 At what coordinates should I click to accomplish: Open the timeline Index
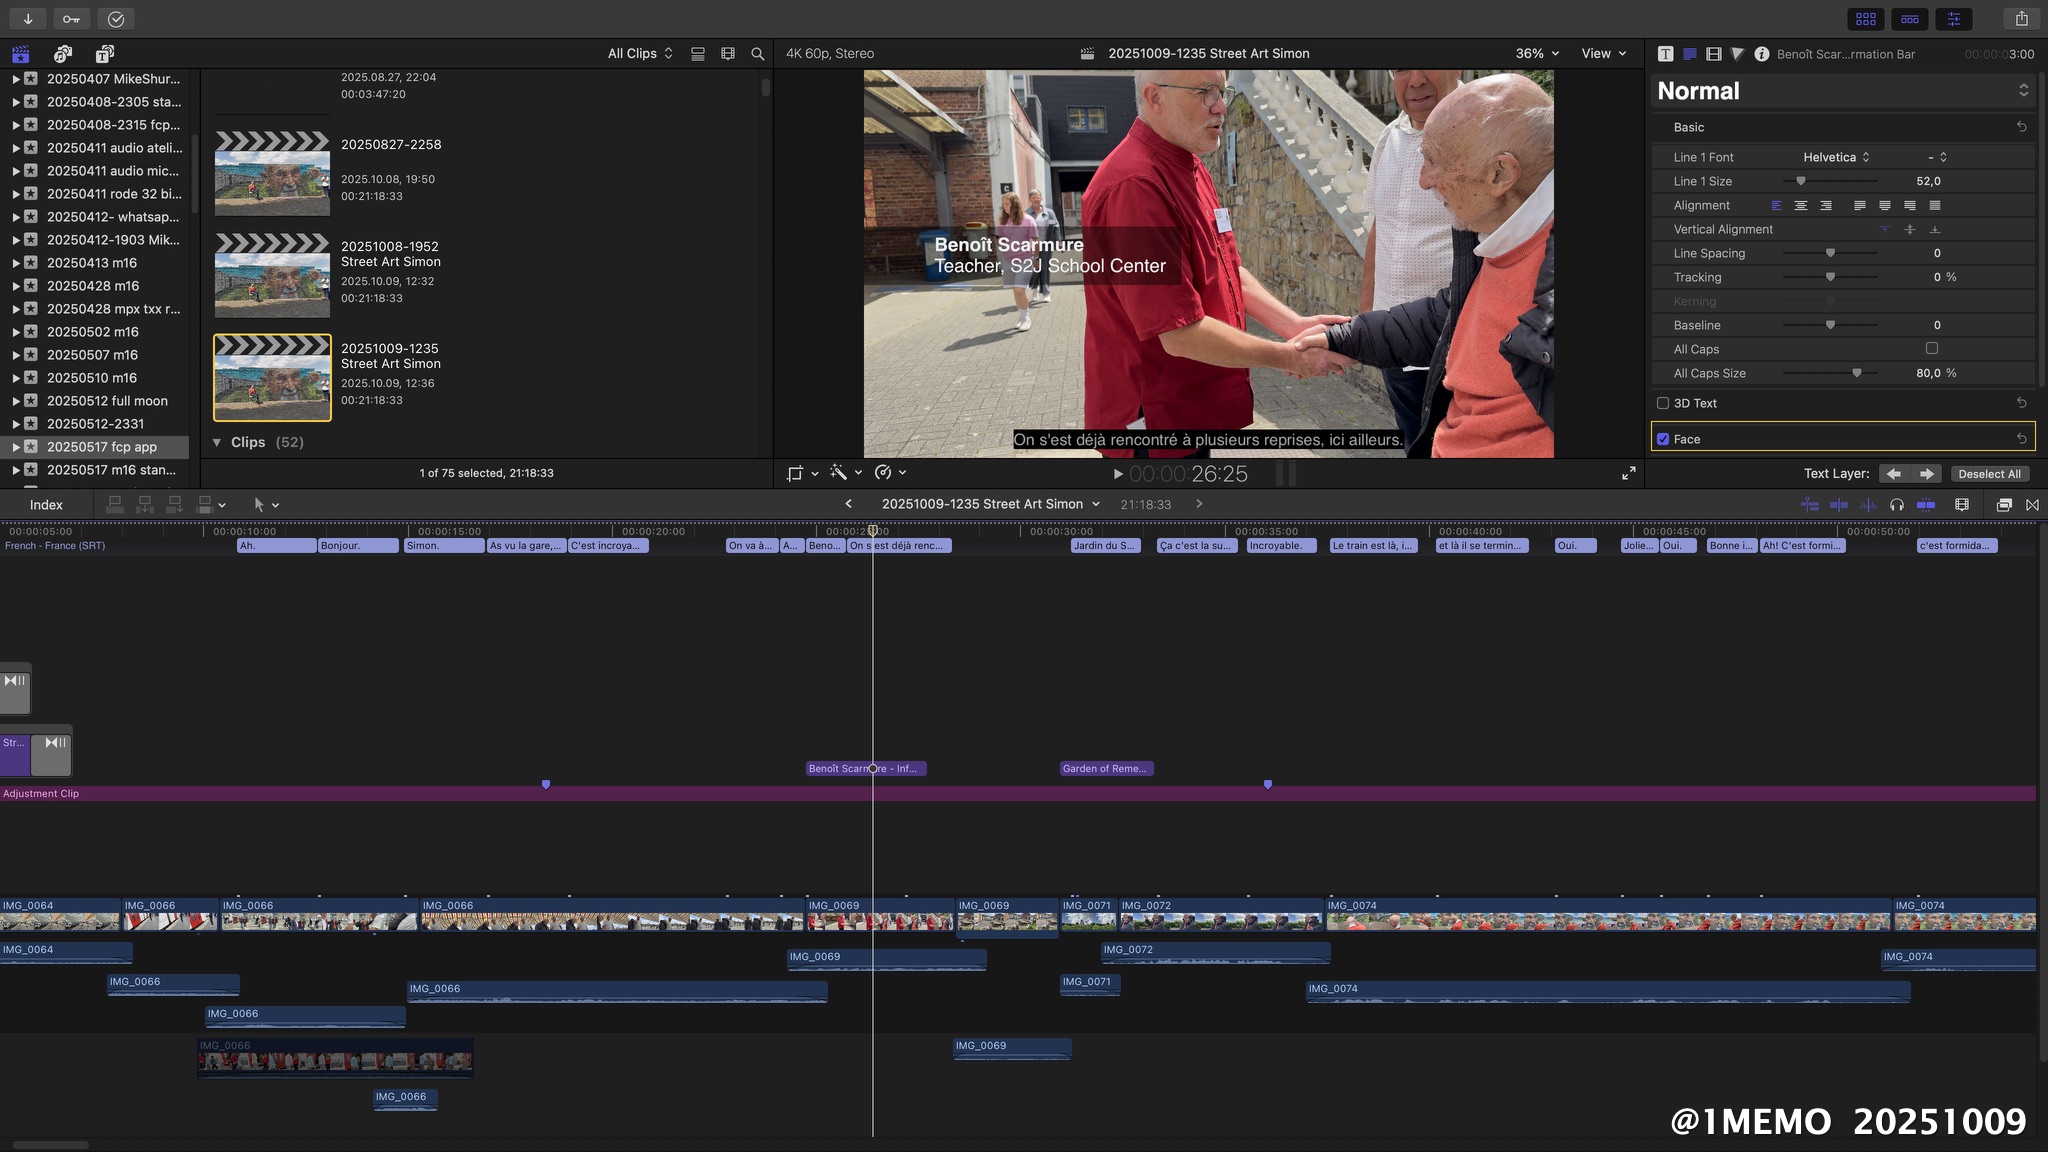click(x=46, y=505)
